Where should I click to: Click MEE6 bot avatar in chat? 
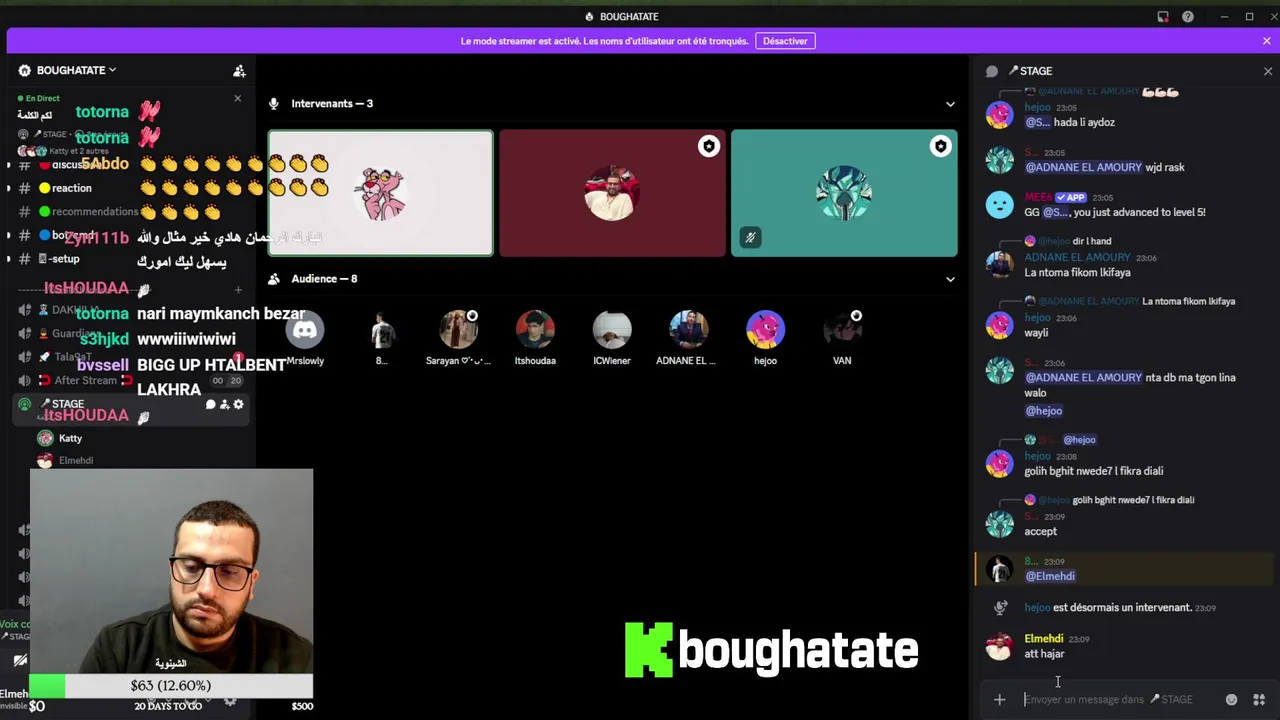click(999, 205)
